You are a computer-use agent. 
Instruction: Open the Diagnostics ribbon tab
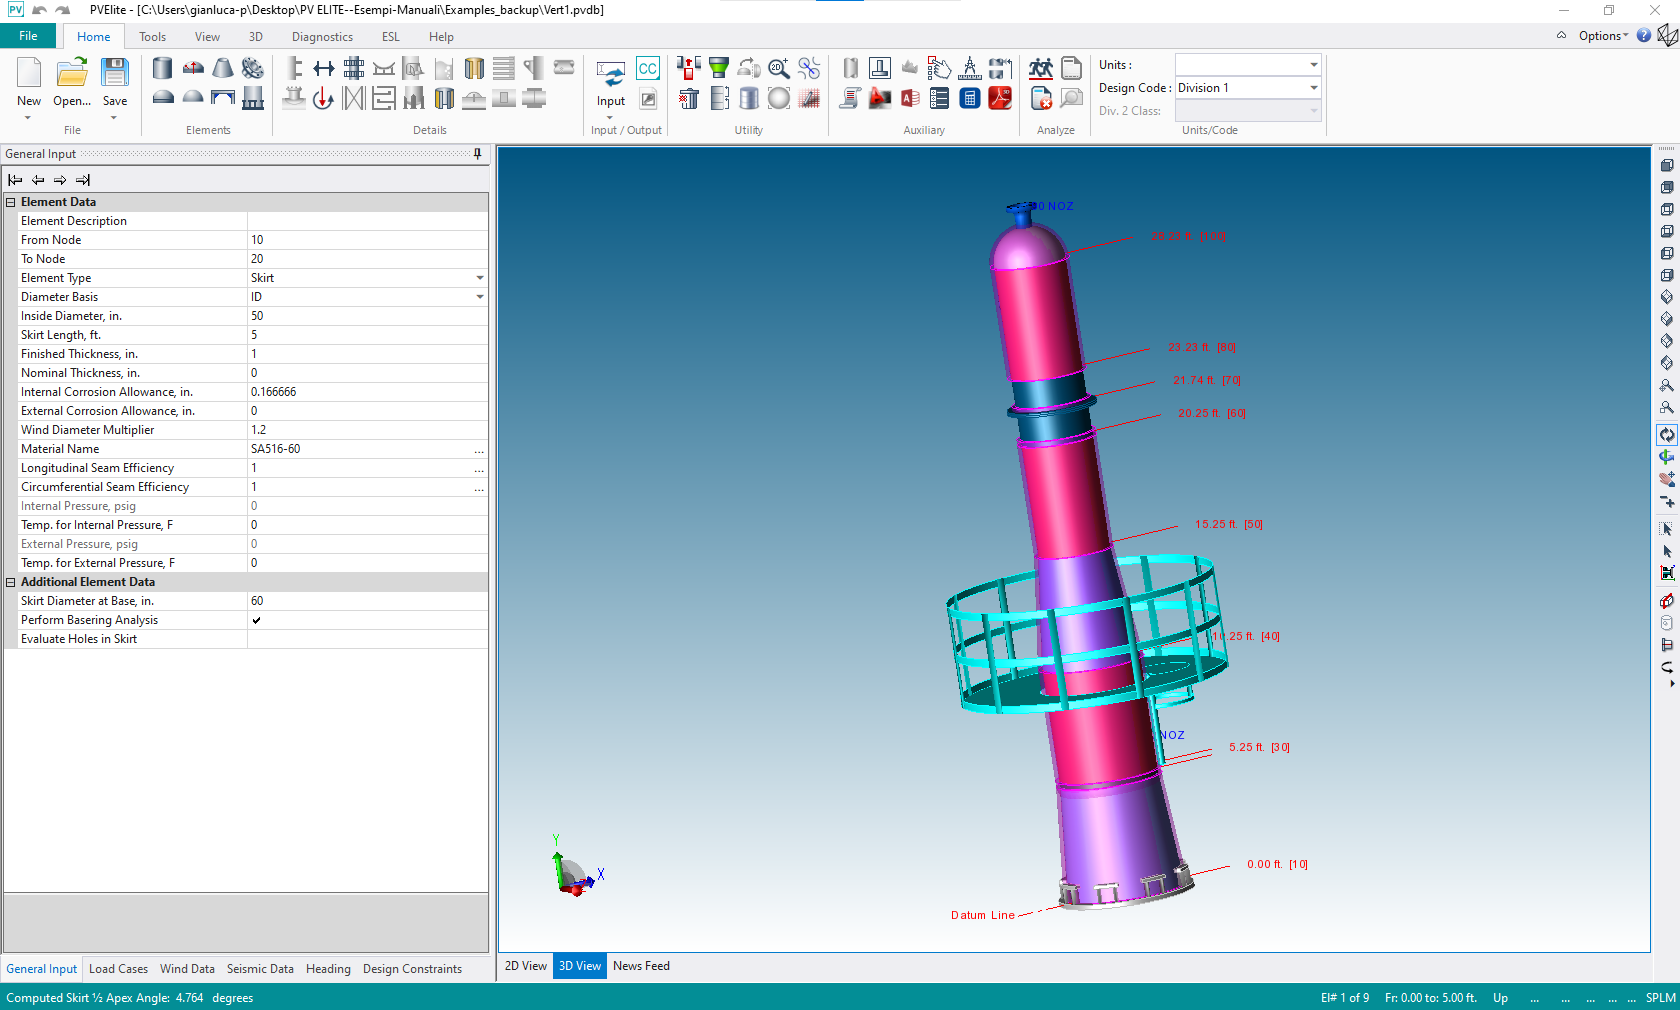click(322, 37)
